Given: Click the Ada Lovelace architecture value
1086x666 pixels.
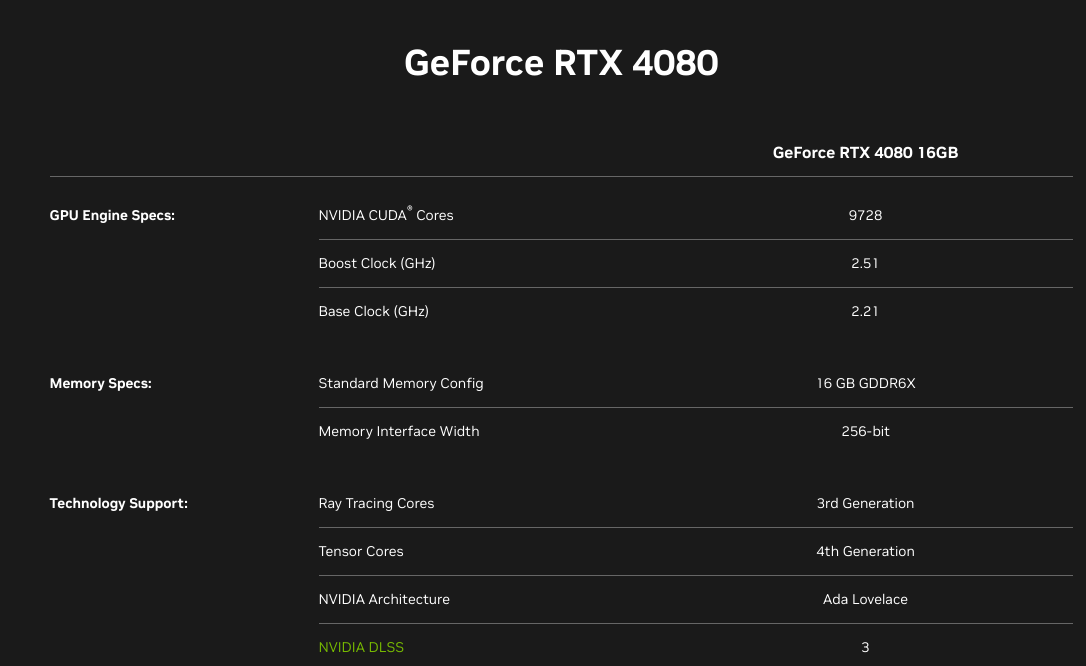Looking at the screenshot, I should click(865, 599).
